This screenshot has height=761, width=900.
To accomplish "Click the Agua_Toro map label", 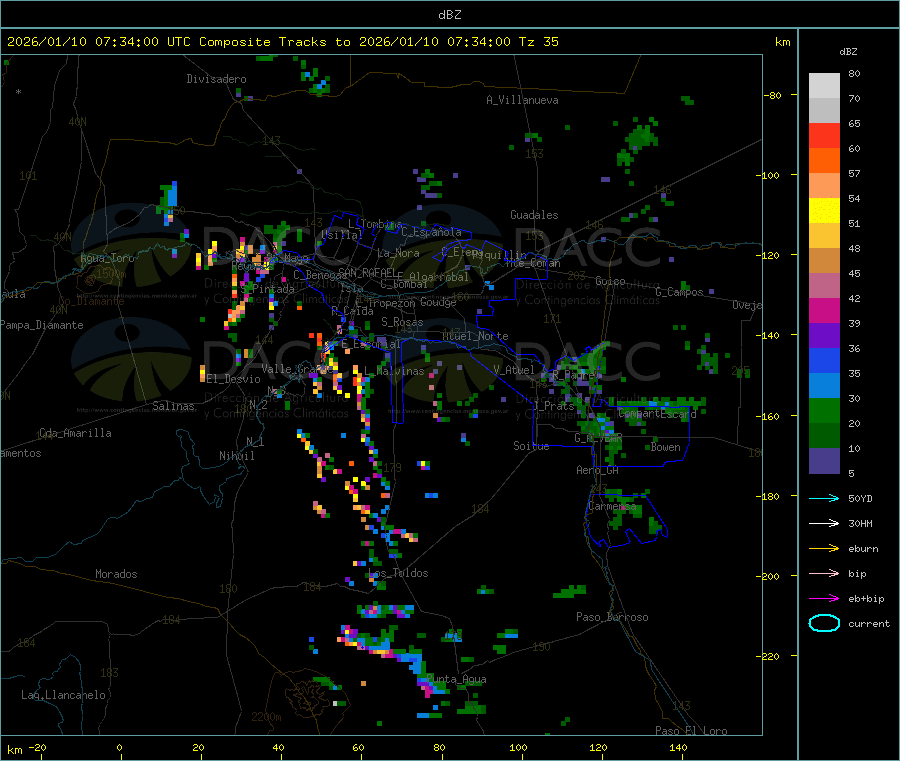I will coord(107,258).
